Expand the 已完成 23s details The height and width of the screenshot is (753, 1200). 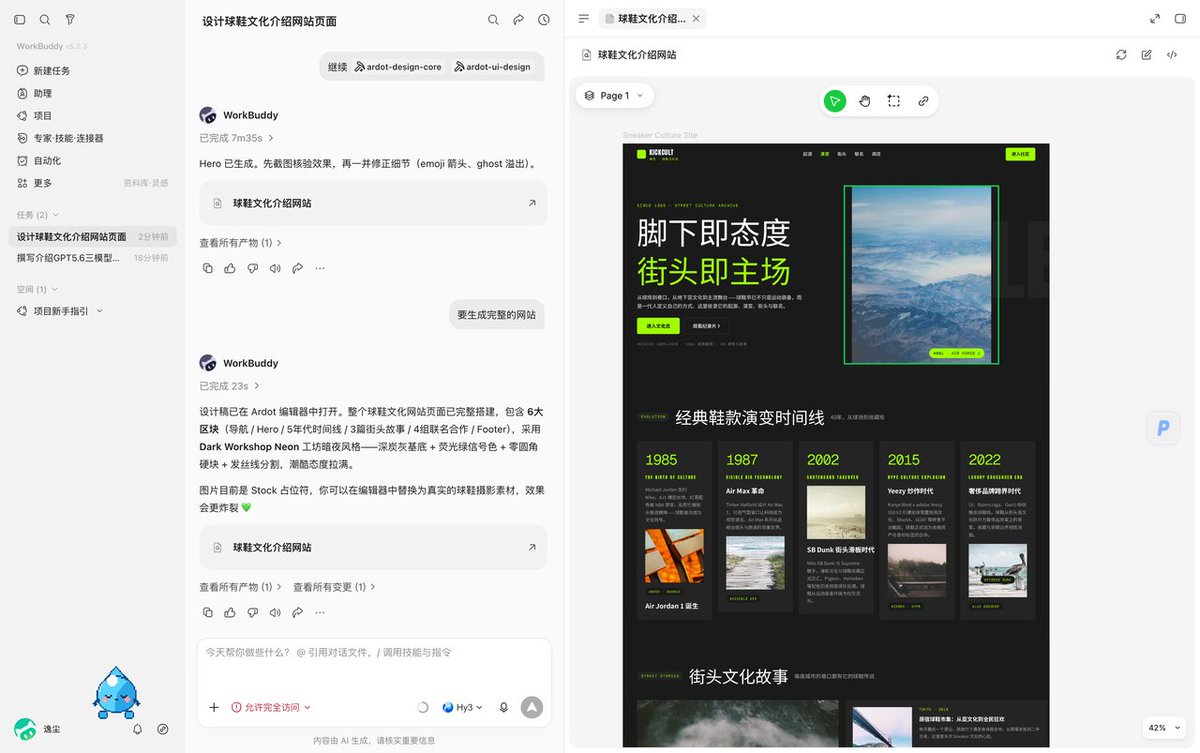click(230, 386)
